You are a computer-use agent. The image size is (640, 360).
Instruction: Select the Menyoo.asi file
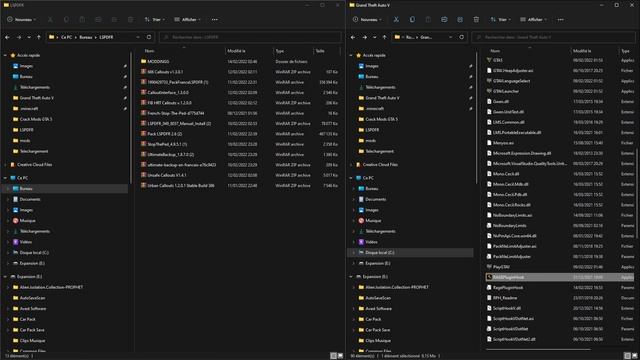point(503,143)
